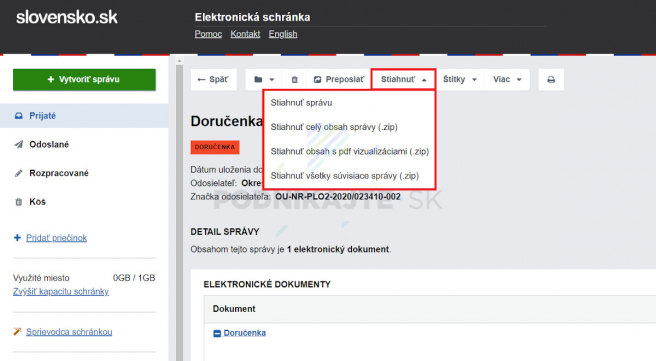Go back with the Späť button

213,79
